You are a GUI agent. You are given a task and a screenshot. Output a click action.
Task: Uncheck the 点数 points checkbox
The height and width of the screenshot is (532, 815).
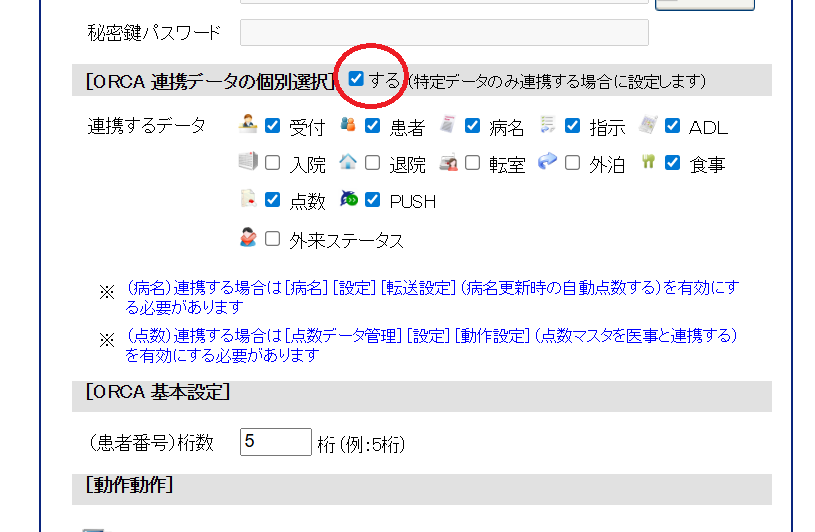click(x=273, y=201)
